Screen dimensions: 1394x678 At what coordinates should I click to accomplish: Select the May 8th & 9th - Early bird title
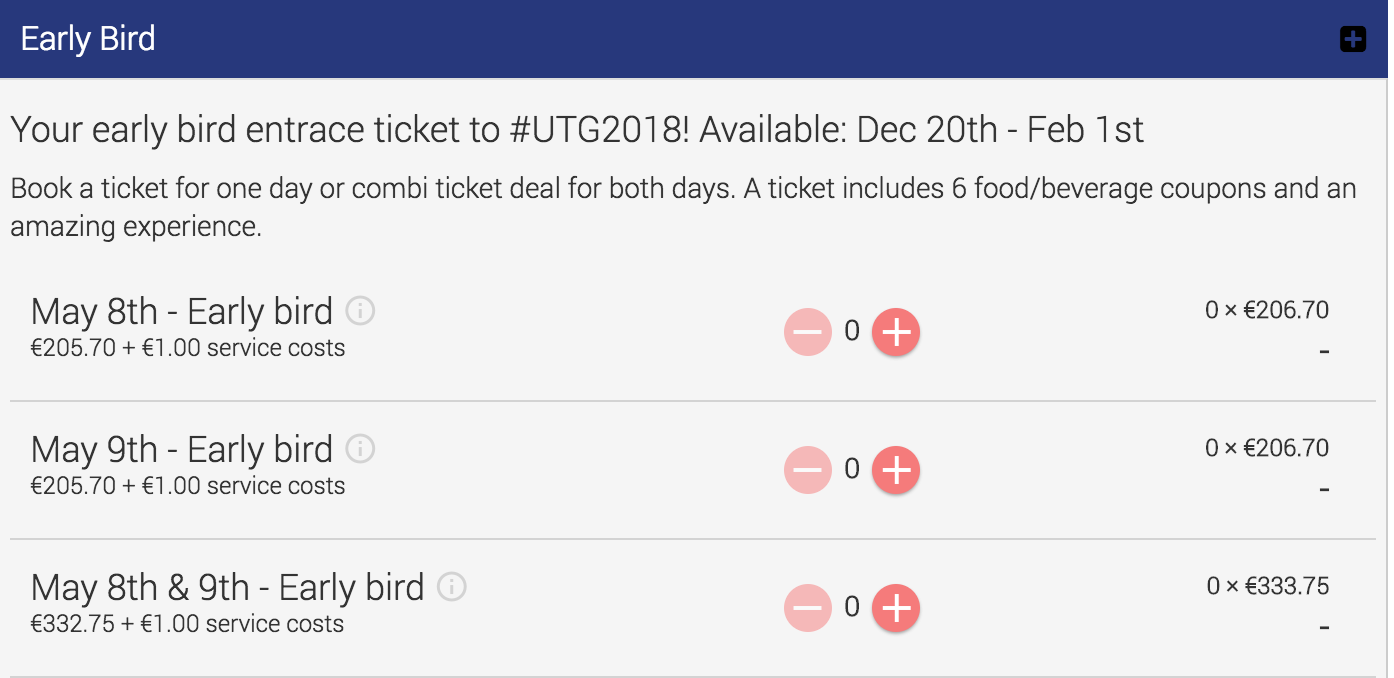[228, 587]
